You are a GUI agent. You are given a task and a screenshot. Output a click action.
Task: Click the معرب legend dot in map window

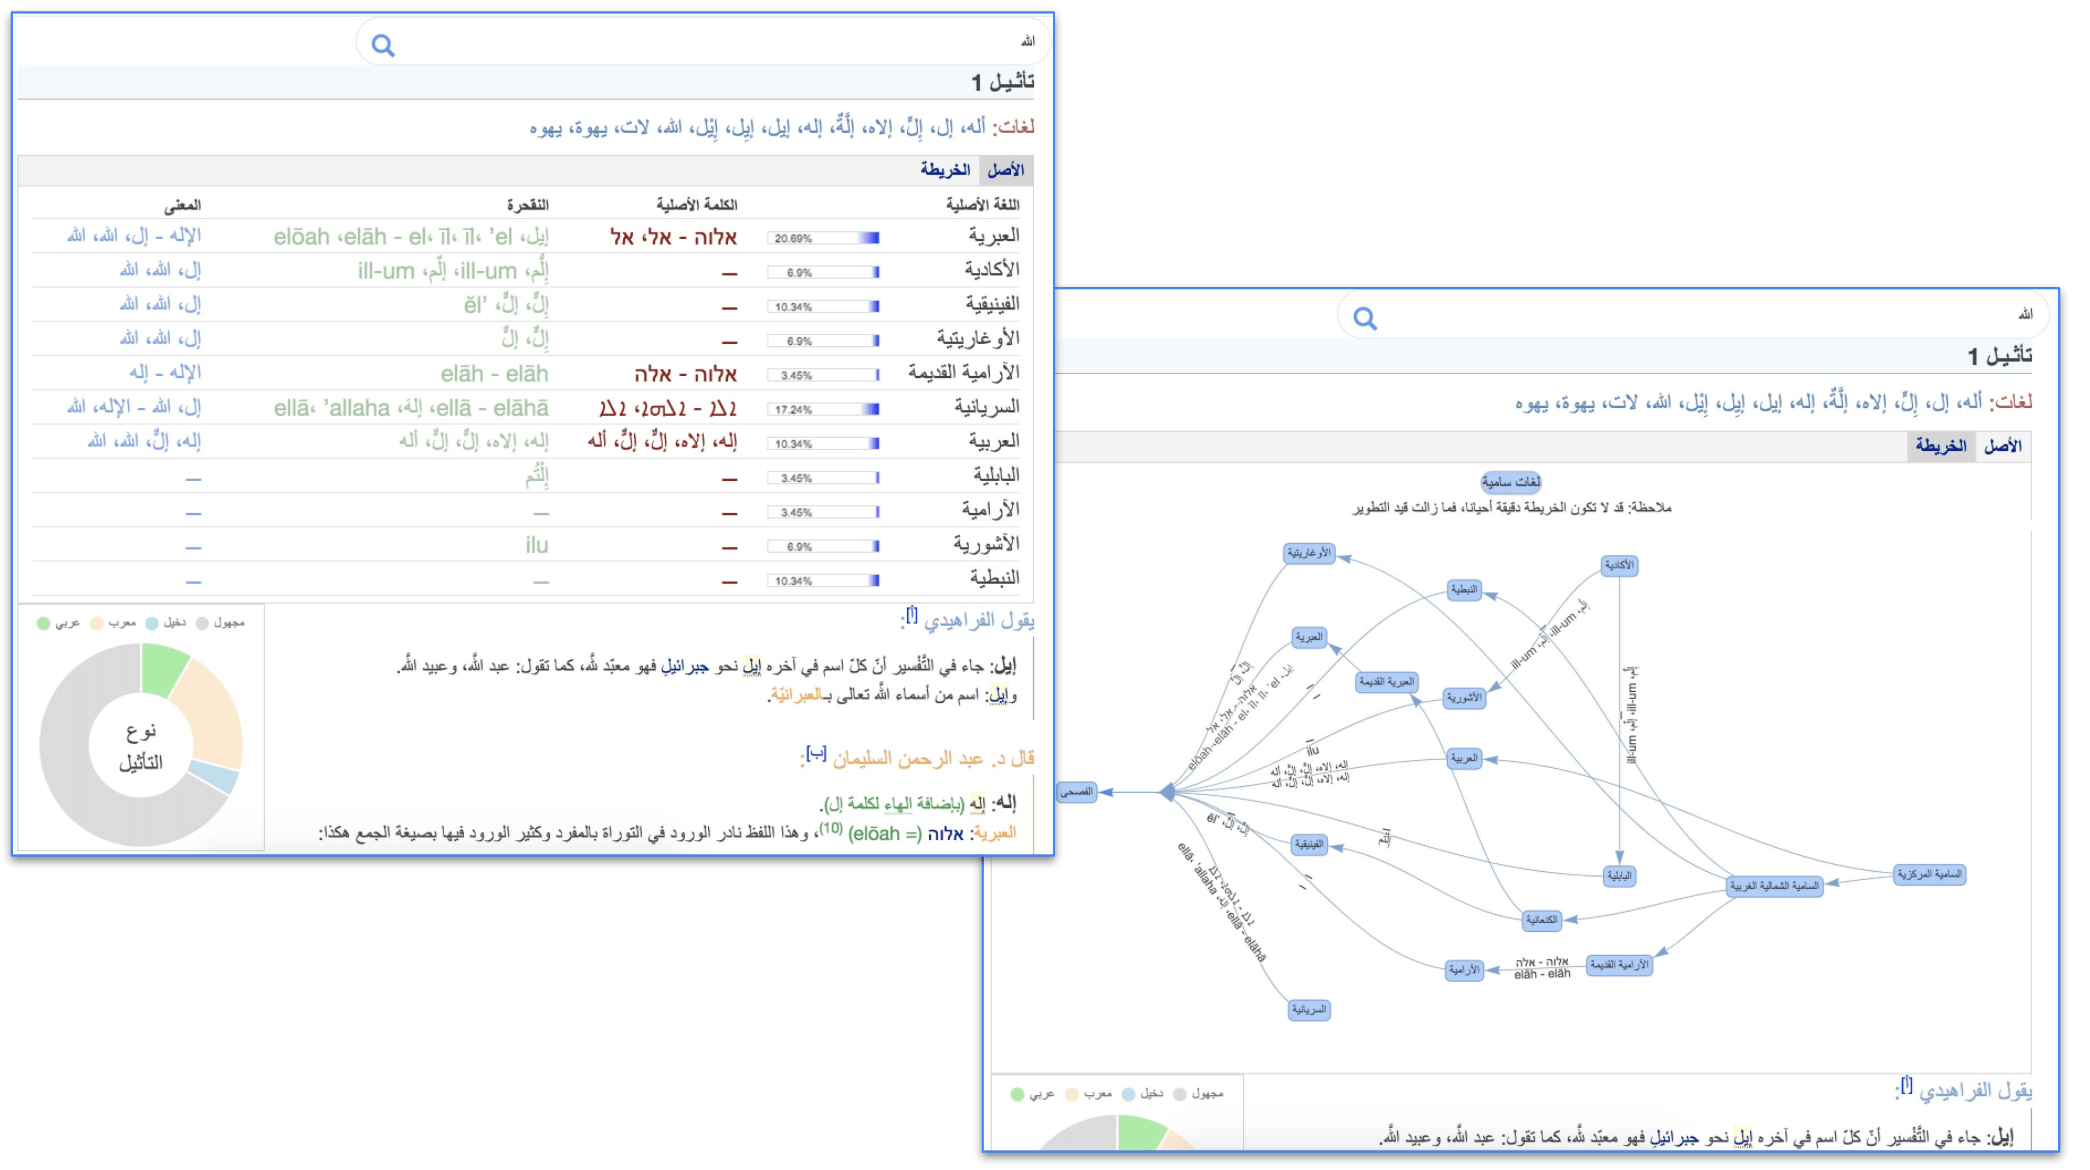[x=1073, y=1094]
